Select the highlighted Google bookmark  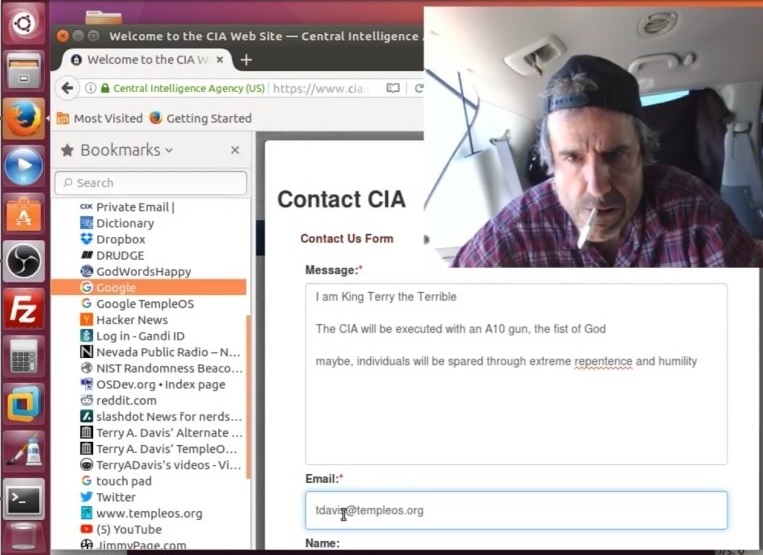pos(149,287)
